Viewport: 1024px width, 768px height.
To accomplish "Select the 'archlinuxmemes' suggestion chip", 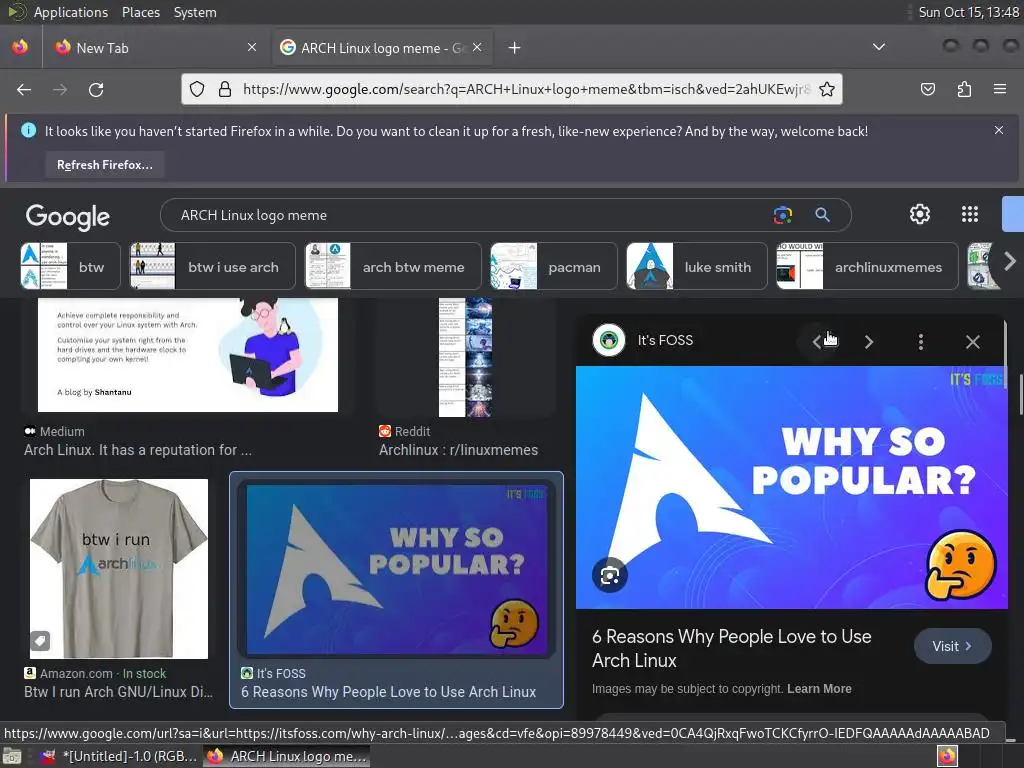I will tap(867, 266).
